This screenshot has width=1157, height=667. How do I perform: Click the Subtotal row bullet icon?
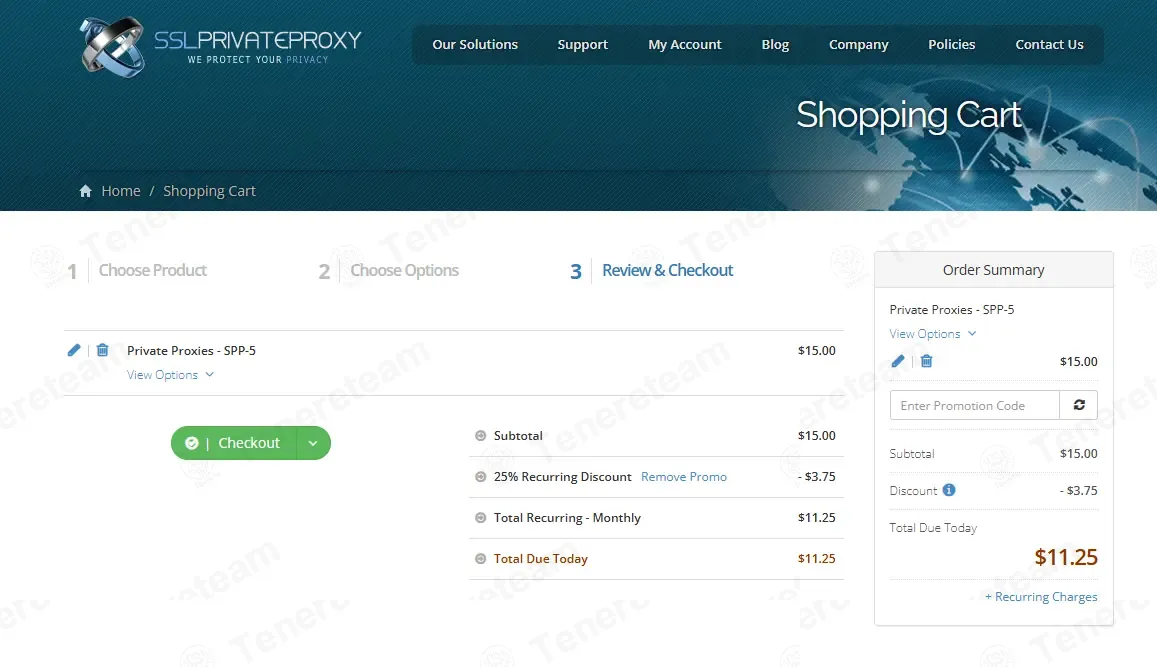(x=480, y=436)
